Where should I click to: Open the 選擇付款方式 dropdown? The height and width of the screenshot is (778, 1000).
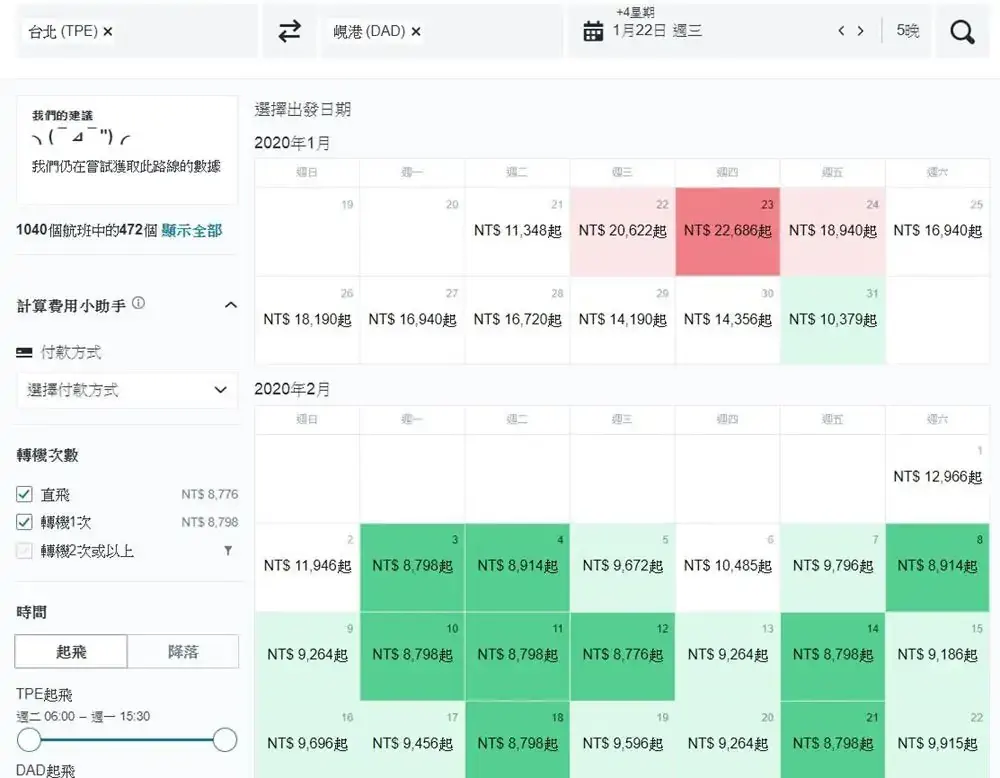tap(126, 390)
